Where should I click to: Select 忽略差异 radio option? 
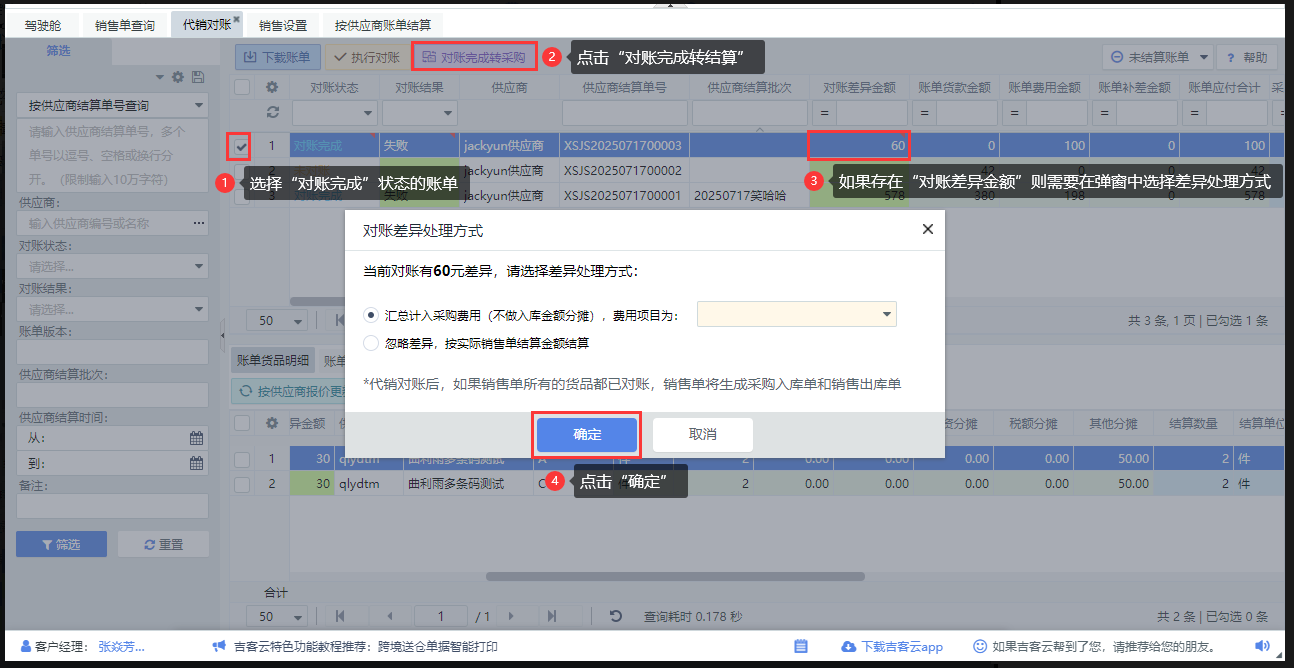coord(372,343)
